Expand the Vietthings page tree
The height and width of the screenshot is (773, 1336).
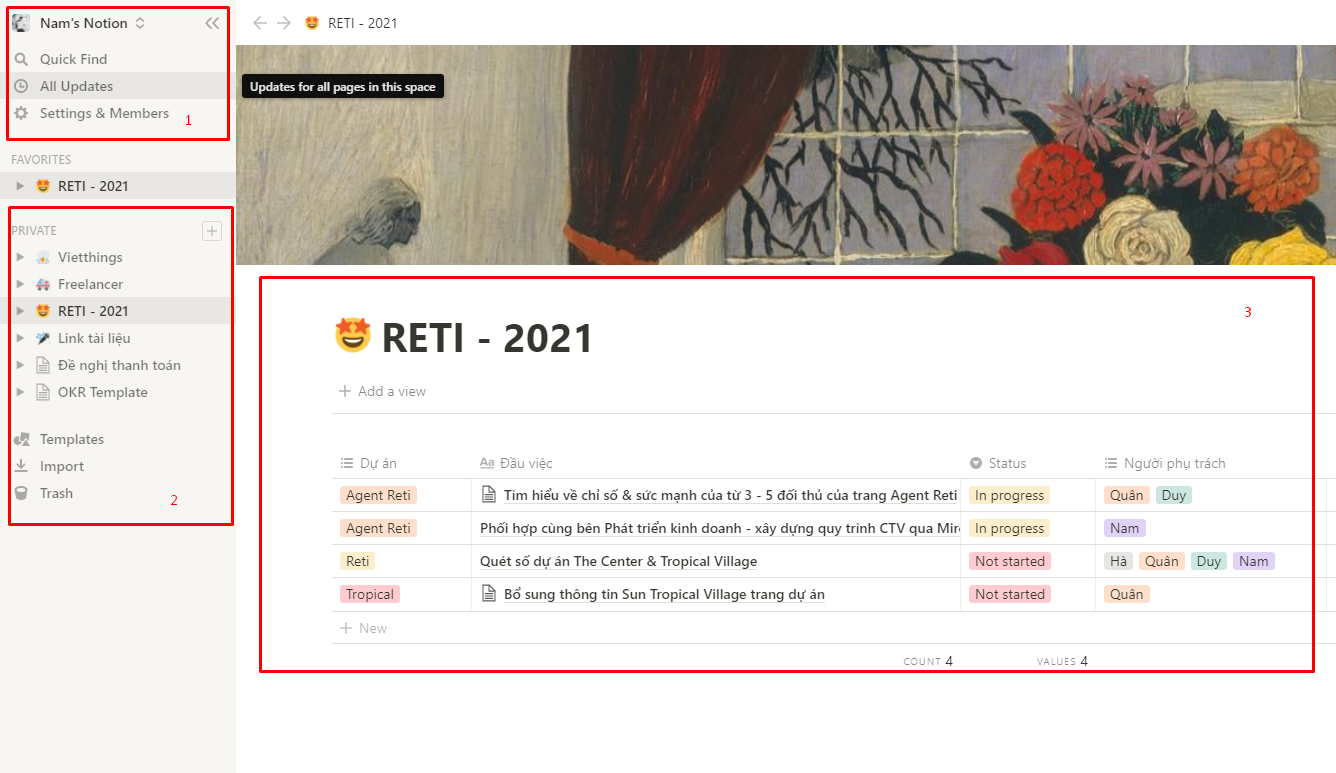(20, 257)
